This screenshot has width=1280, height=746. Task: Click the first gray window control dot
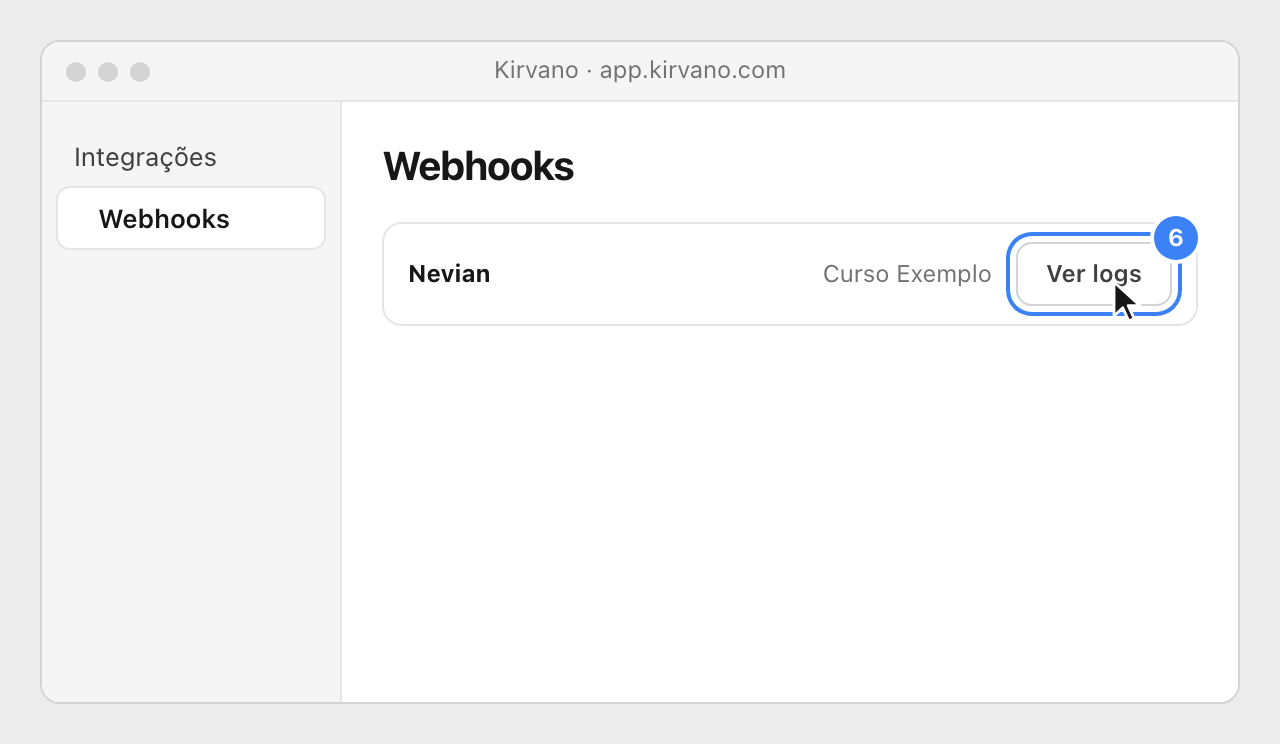tap(76, 72)
